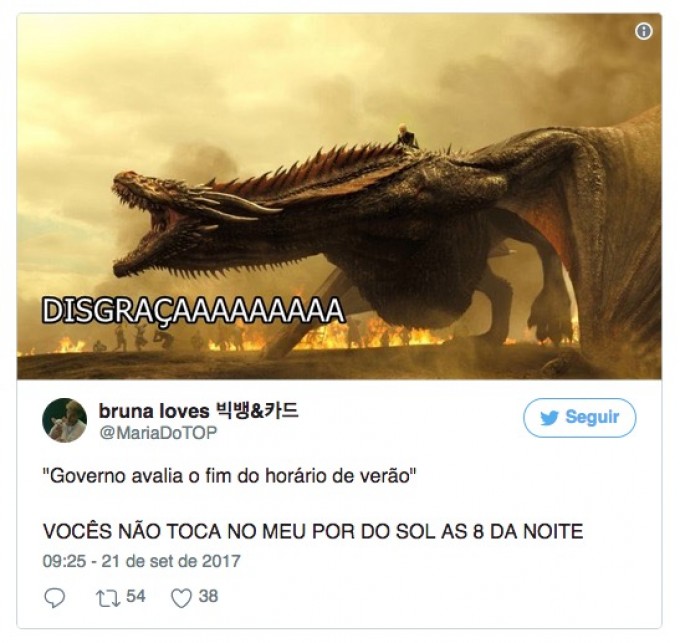View the like count 38

tap(208, 596)
